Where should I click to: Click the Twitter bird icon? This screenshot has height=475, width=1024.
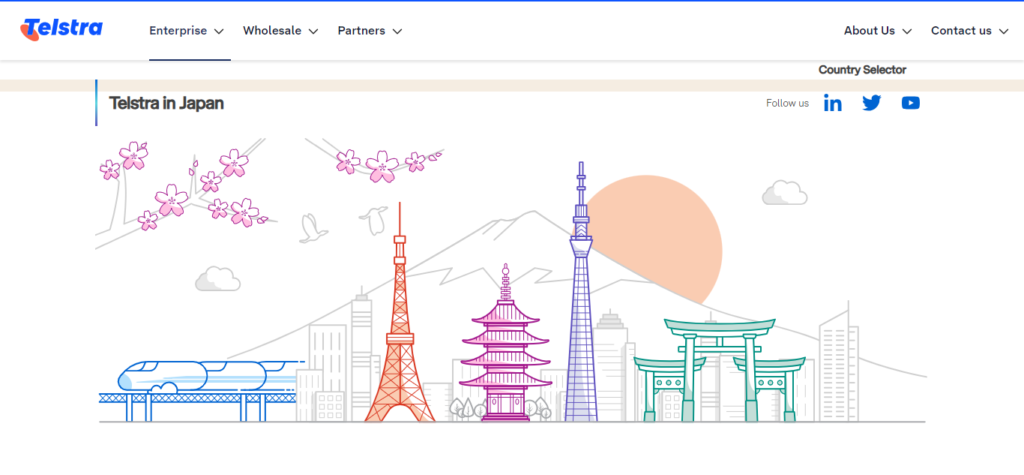(871, 103)
